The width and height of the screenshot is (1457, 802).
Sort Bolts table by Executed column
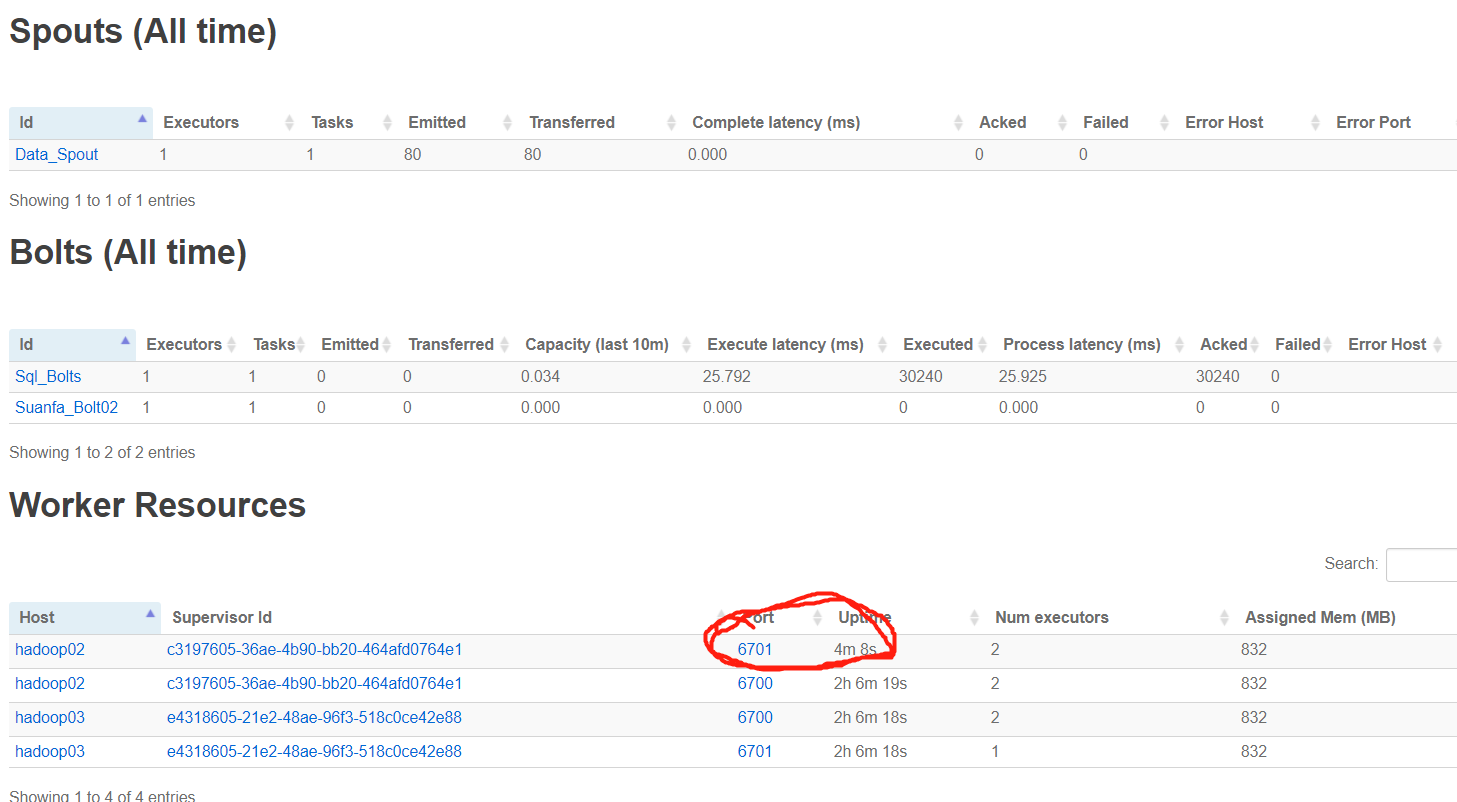(x=943, y=344)
